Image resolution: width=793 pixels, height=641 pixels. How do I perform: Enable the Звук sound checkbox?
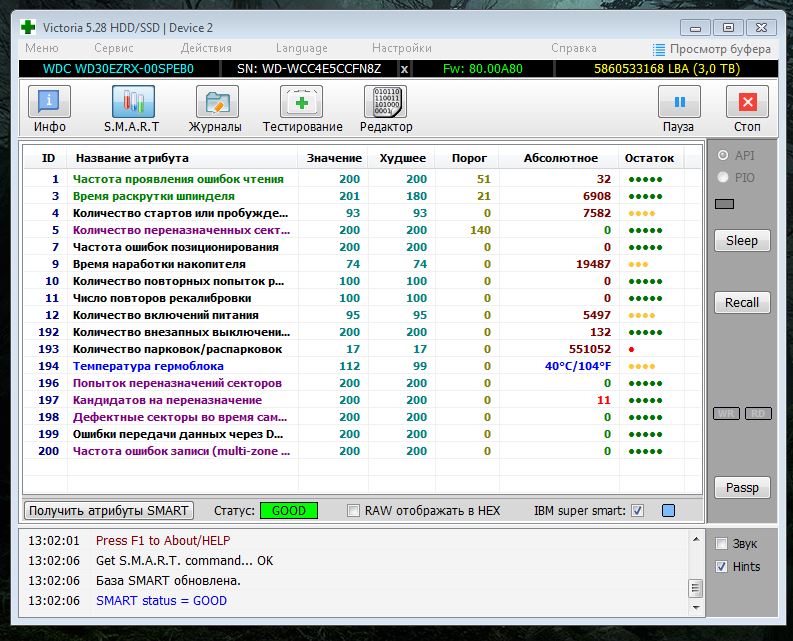pos(721,544)
